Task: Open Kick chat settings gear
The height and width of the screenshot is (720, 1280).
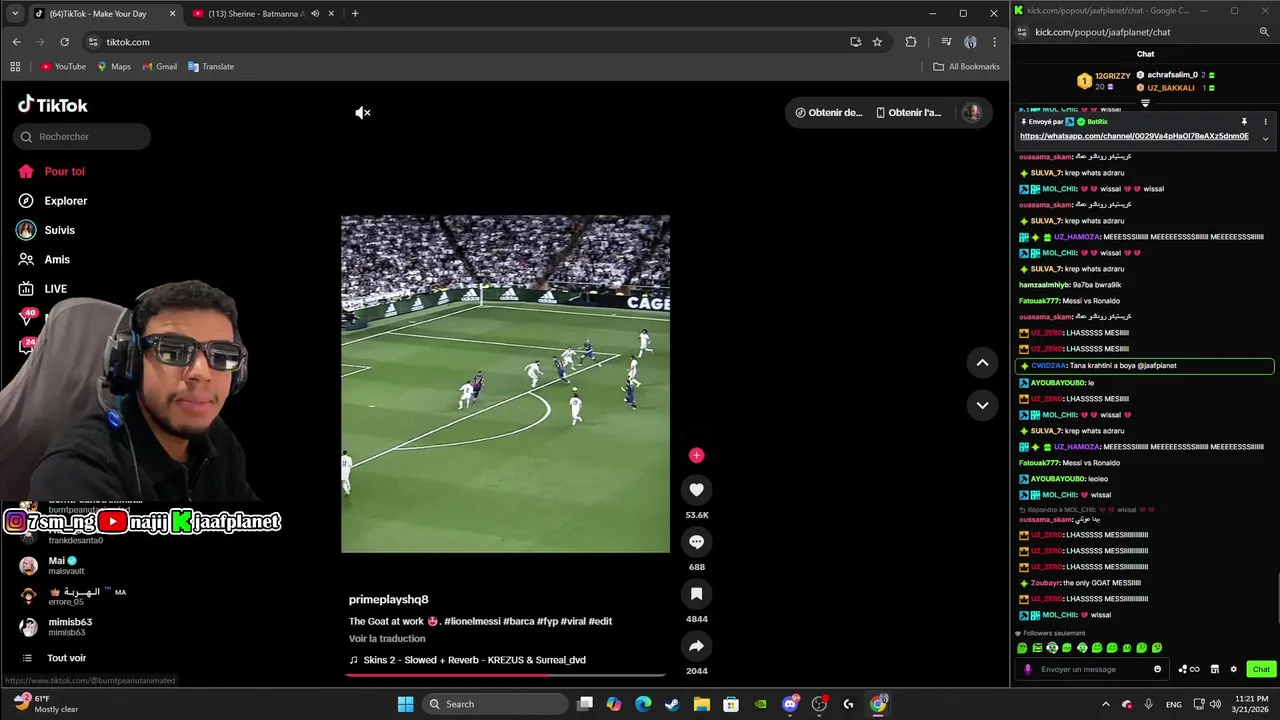Action: tap(1233, 670)
